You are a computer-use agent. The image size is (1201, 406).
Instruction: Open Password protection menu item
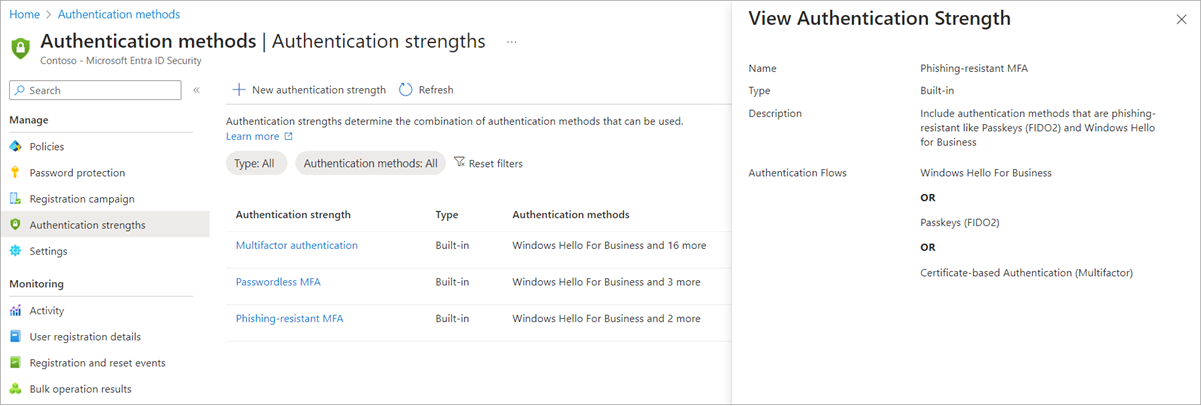coord(77,172)
